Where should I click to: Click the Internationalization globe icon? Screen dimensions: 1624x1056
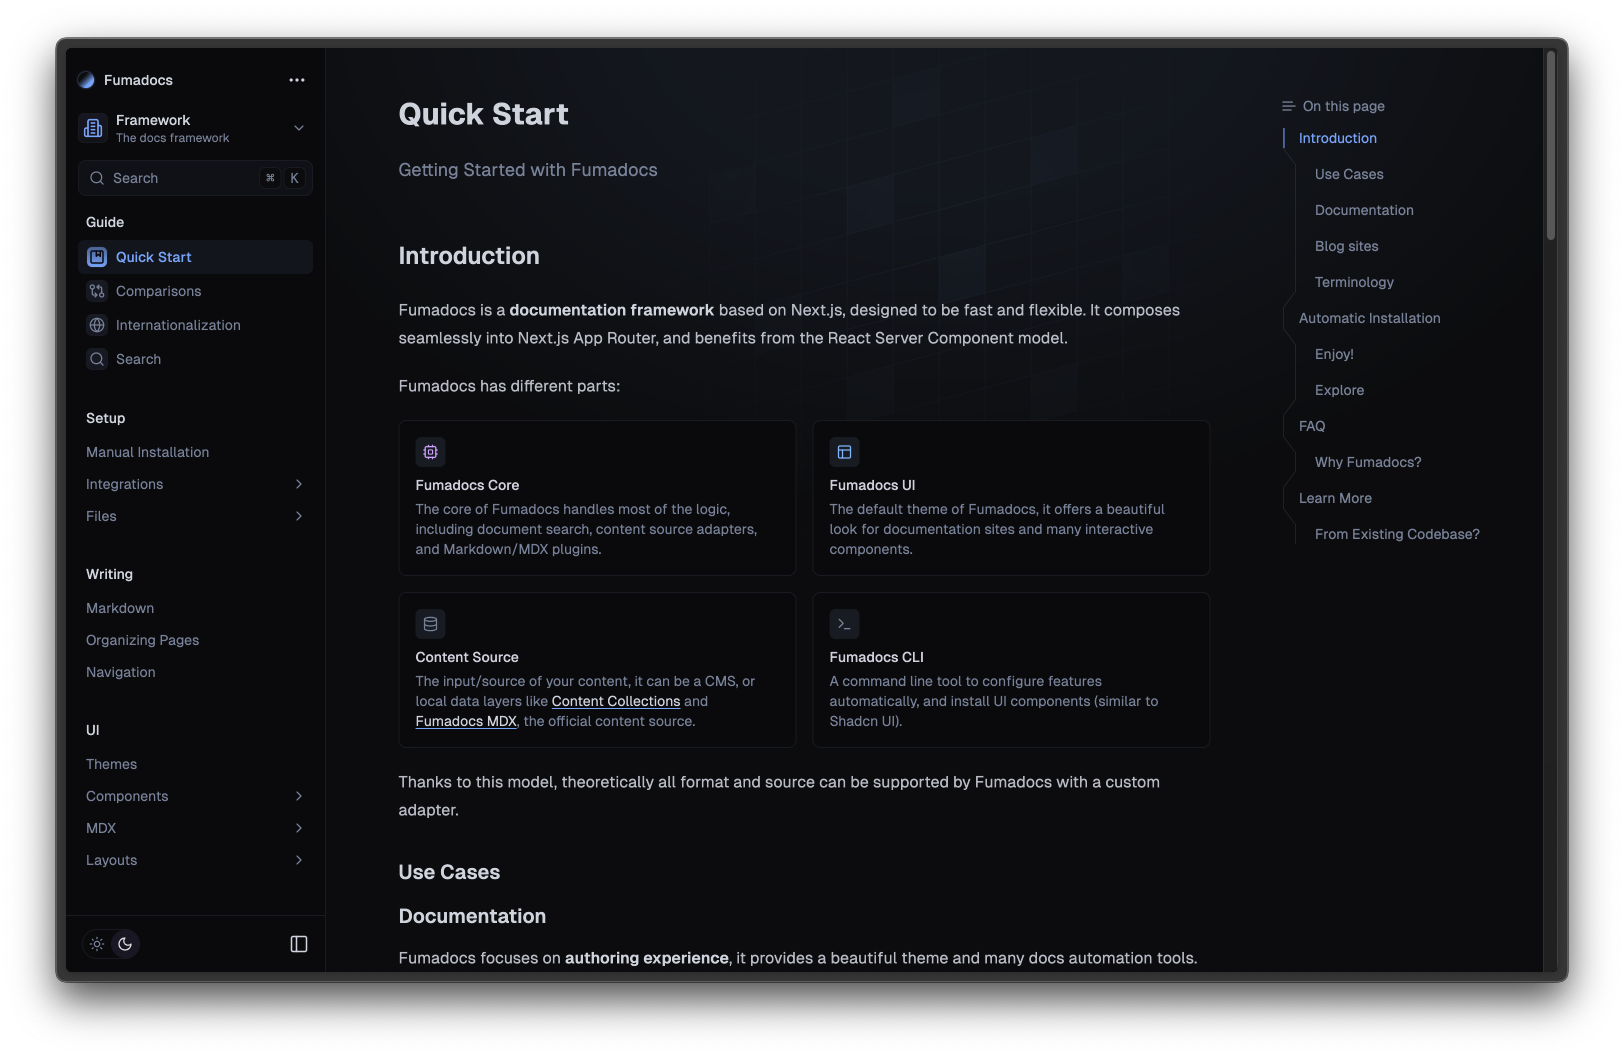tap(97, 325)
